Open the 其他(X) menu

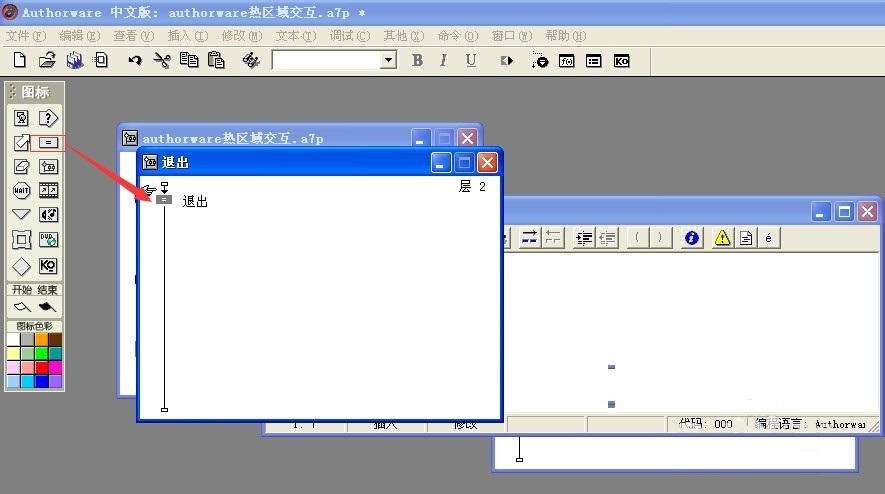tap(404, 36)
